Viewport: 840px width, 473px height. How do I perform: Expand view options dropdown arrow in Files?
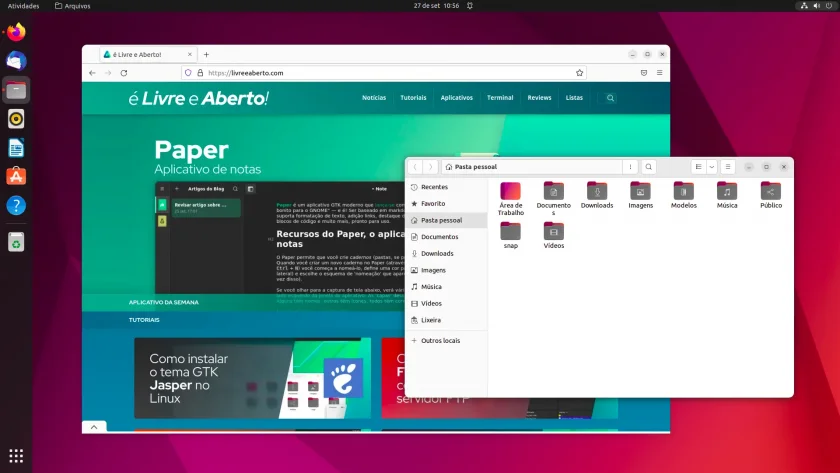[x=711, y=167]
